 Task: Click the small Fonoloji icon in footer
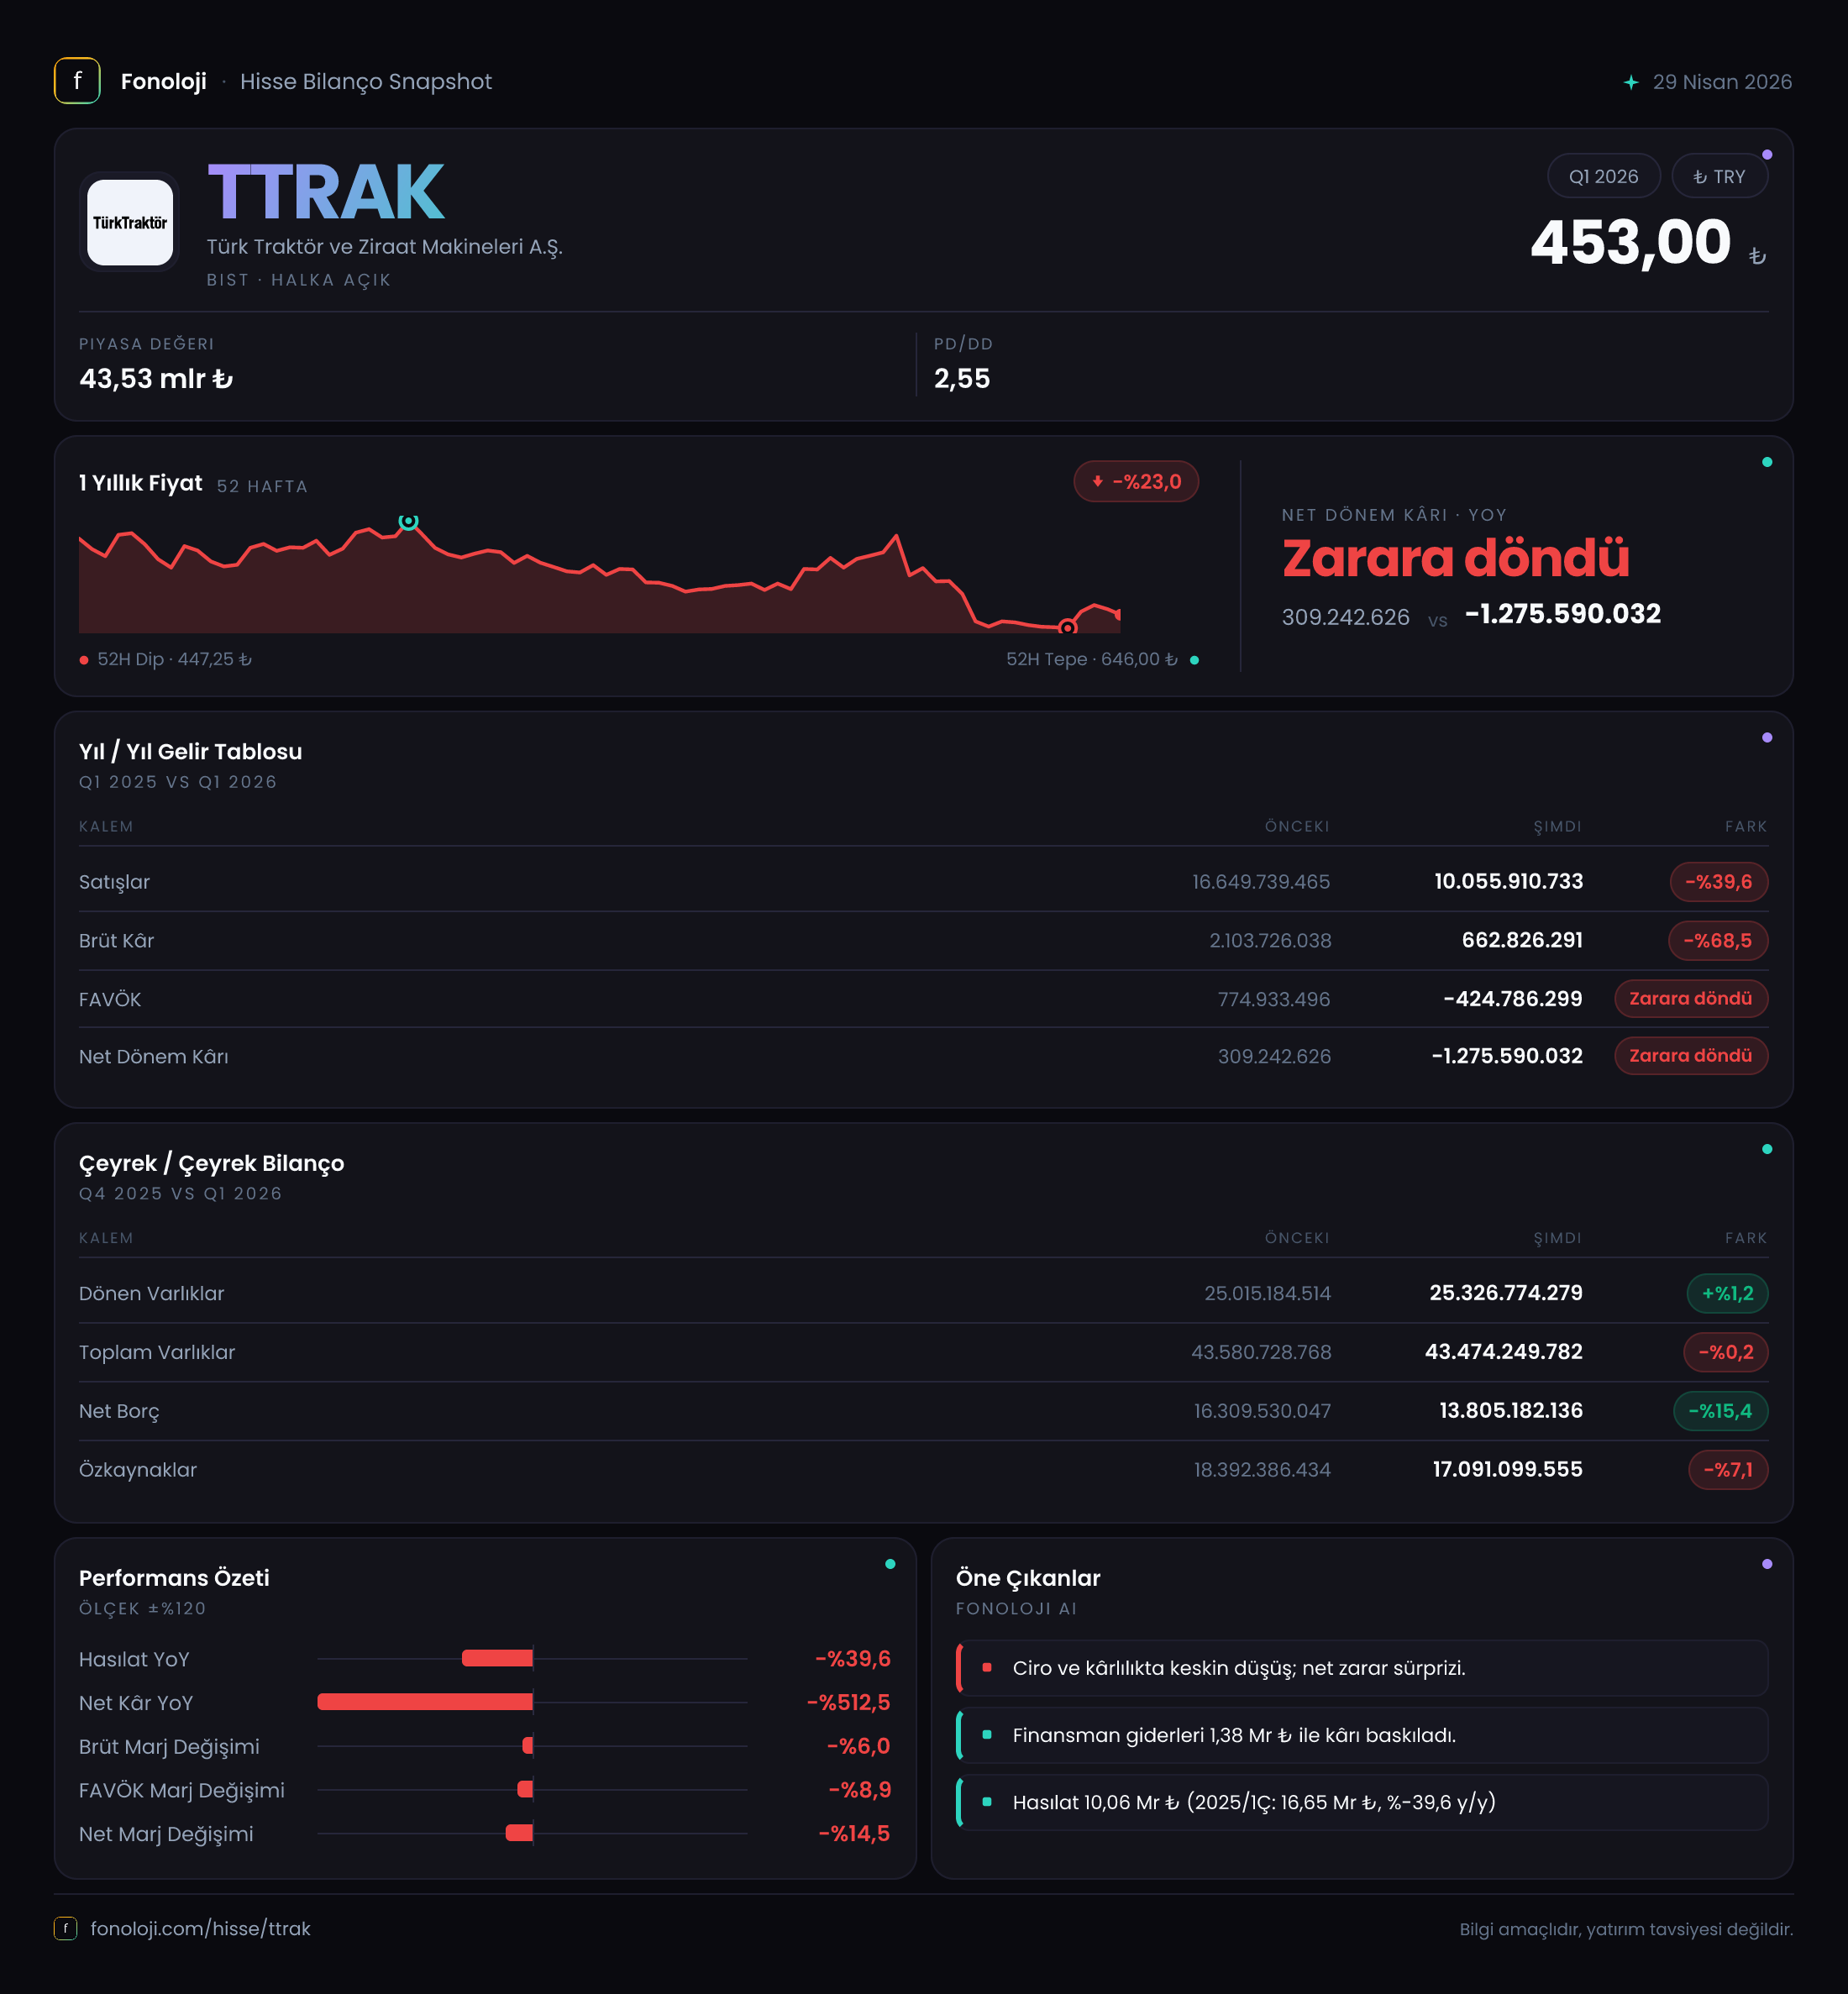click(65, 1928)
